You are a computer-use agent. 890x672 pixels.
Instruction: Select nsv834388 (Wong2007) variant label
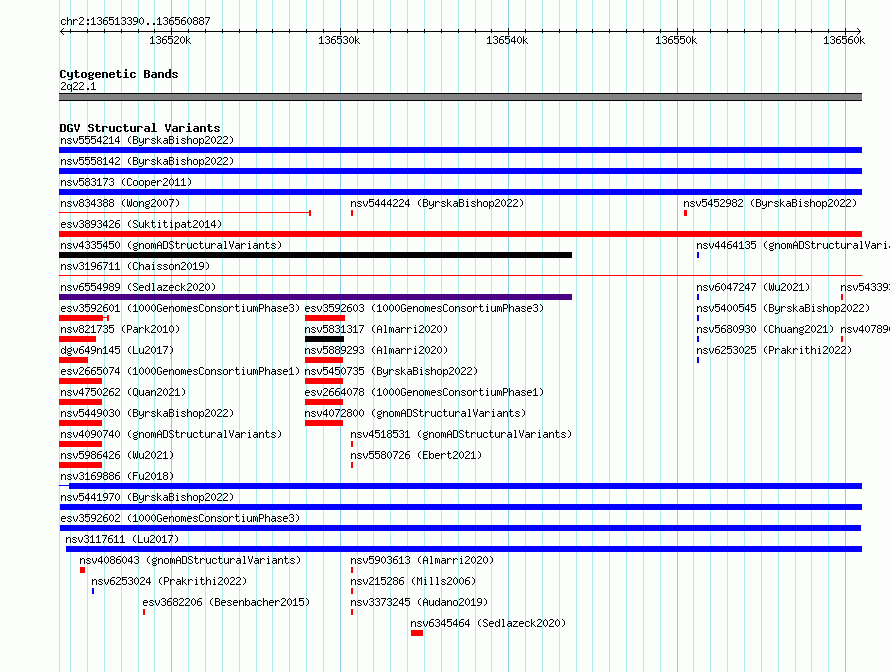point(120,203)
